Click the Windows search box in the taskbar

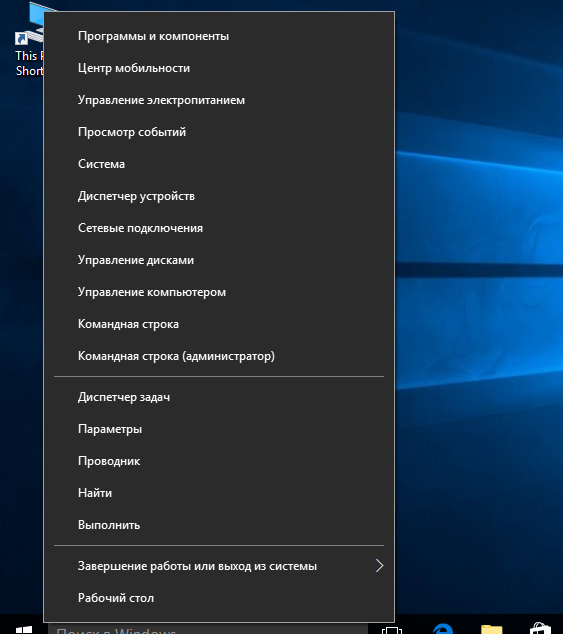[x=208, y=629]
